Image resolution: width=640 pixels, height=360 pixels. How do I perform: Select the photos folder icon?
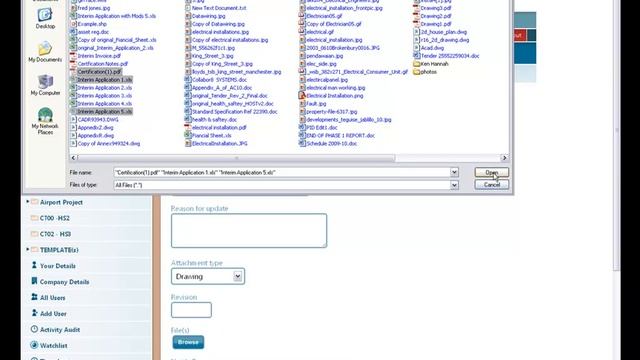[416, 72]
